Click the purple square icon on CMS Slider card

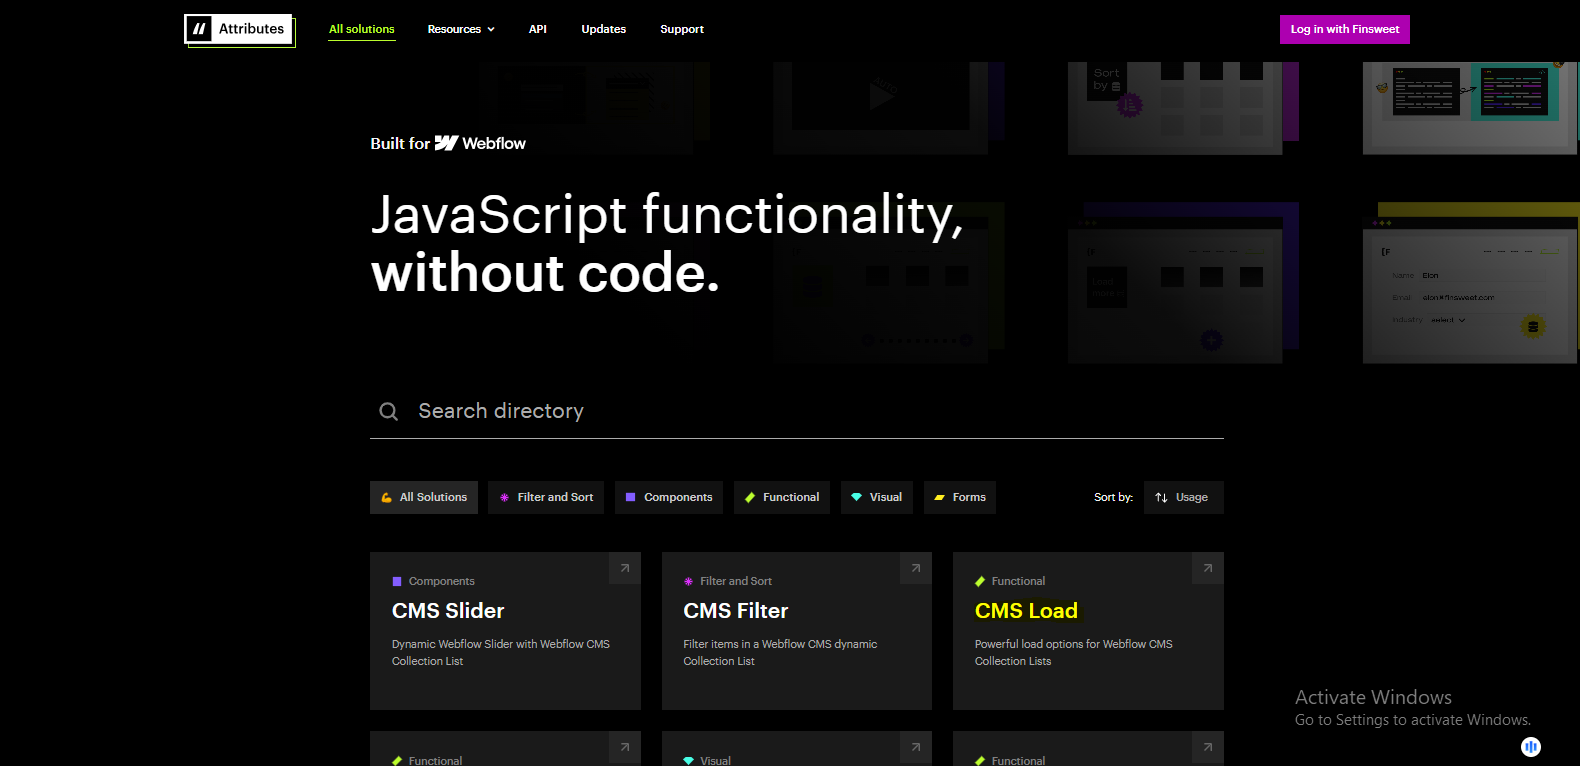point(397,581)
